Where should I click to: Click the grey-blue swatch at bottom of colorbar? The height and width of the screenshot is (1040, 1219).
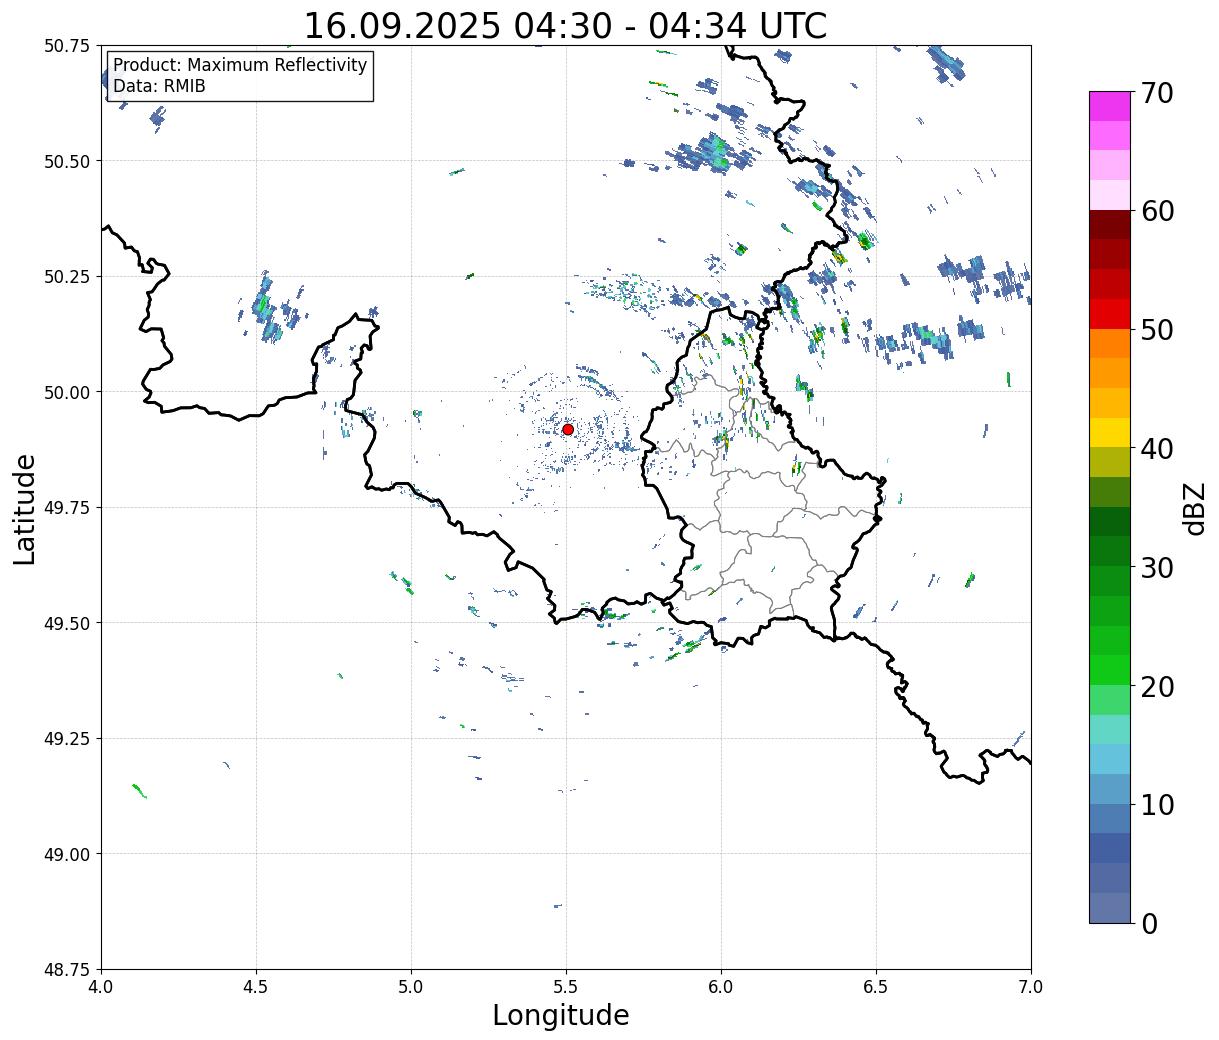1110,907
